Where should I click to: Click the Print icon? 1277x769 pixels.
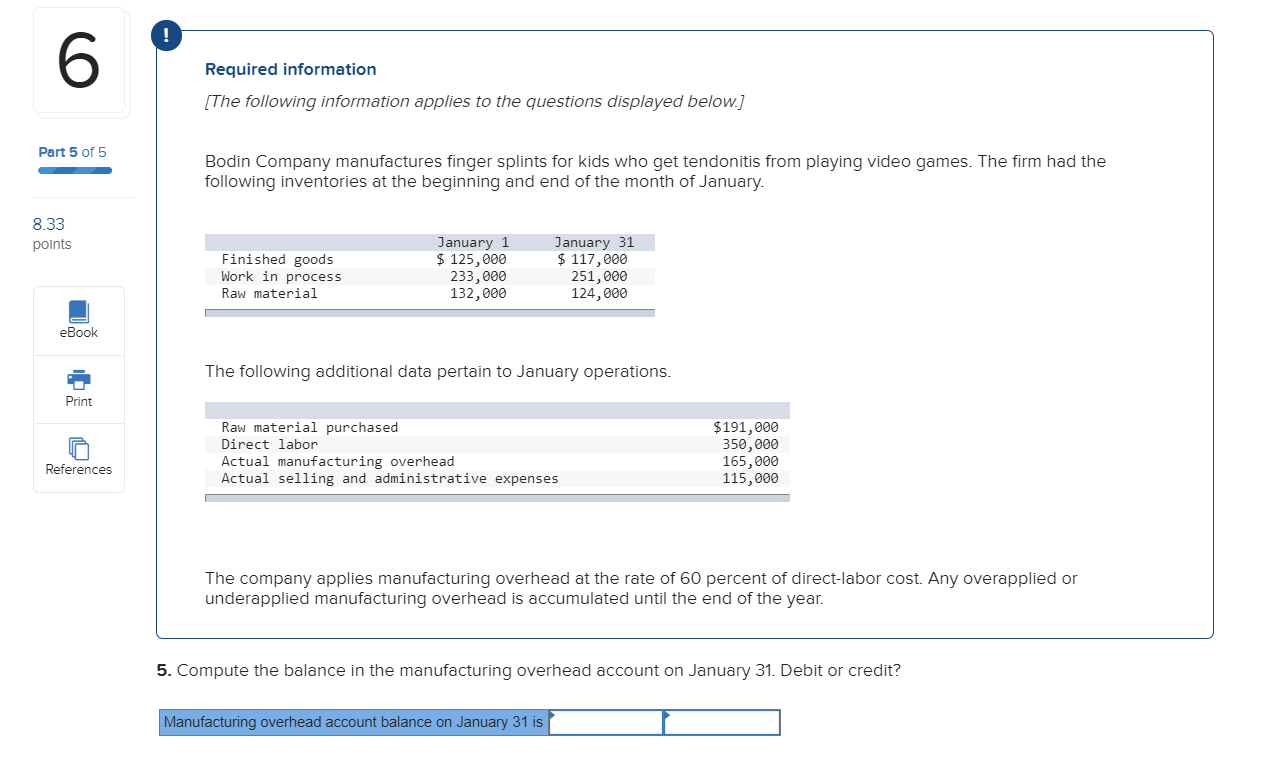79,380
